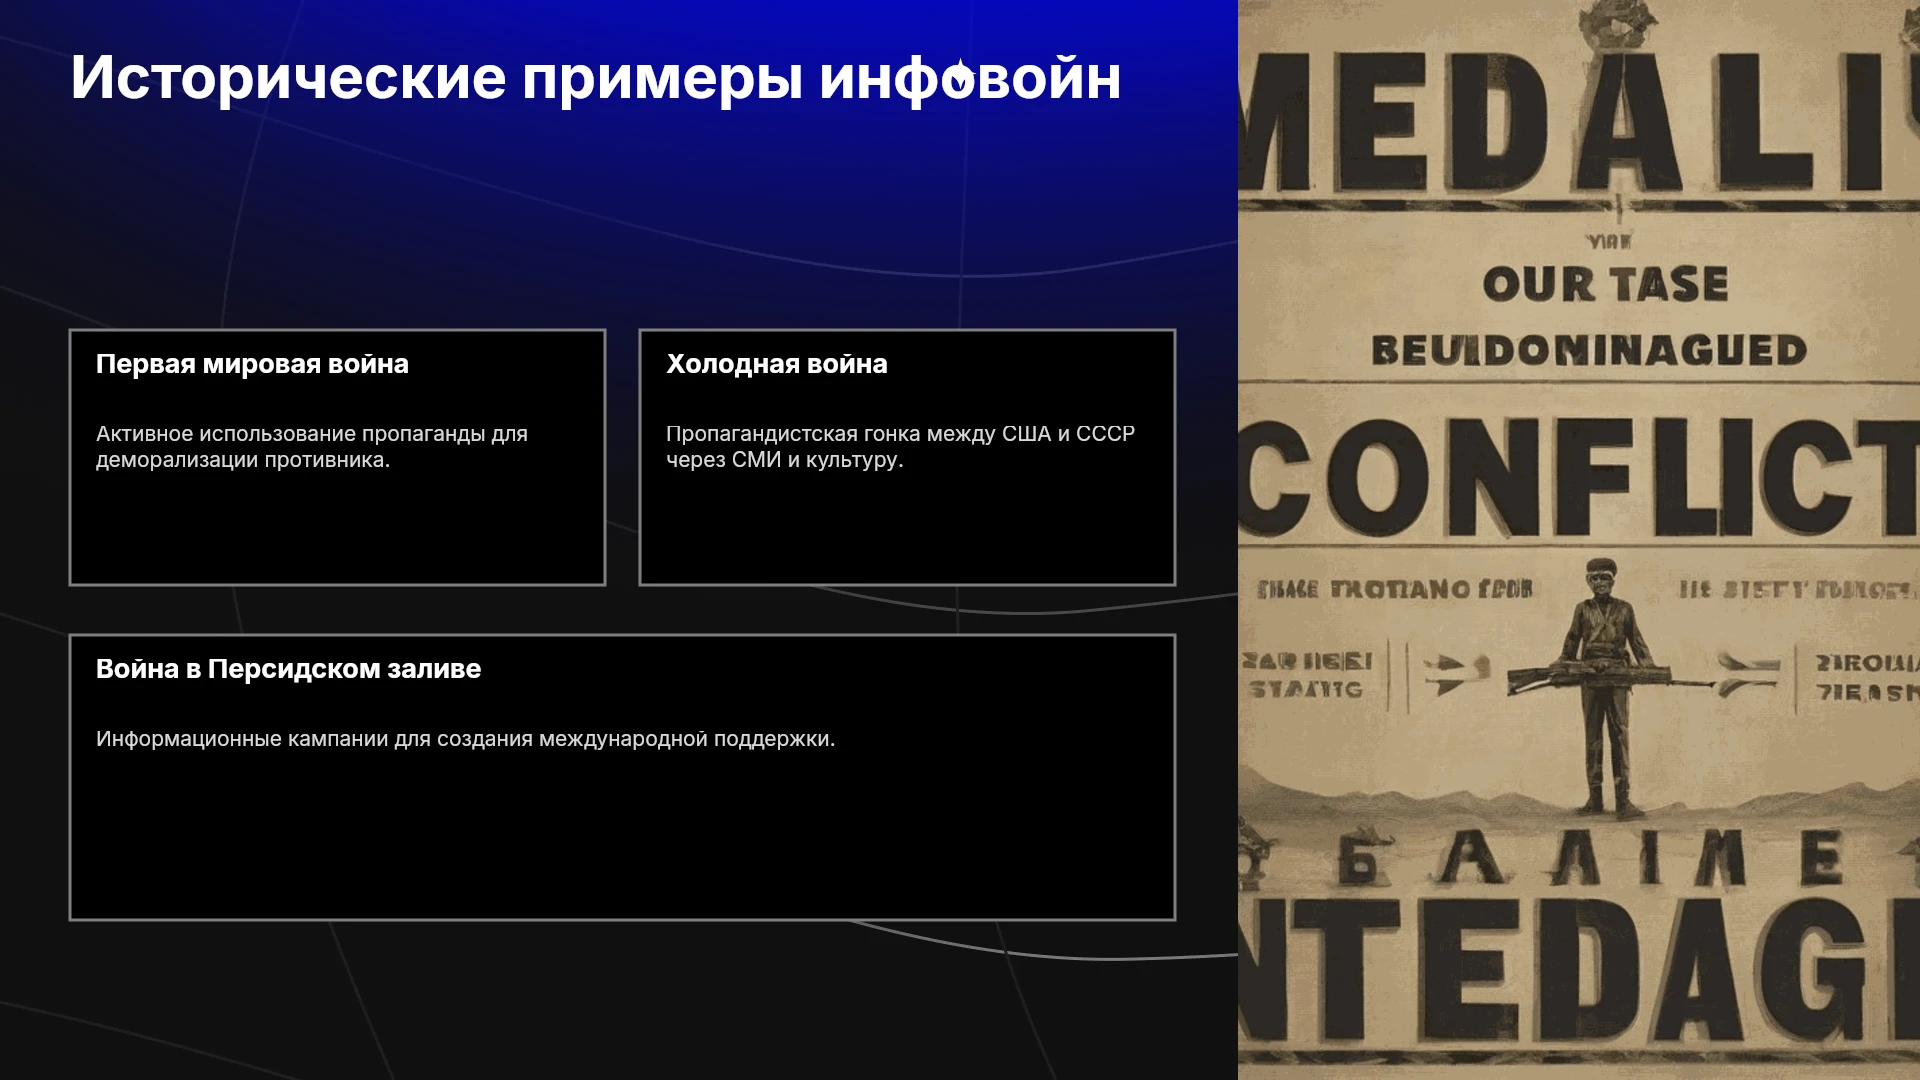
Task: Click the right arrow symbol beside the soldier
Action: pyautogui.click(x=1749, y=673)
